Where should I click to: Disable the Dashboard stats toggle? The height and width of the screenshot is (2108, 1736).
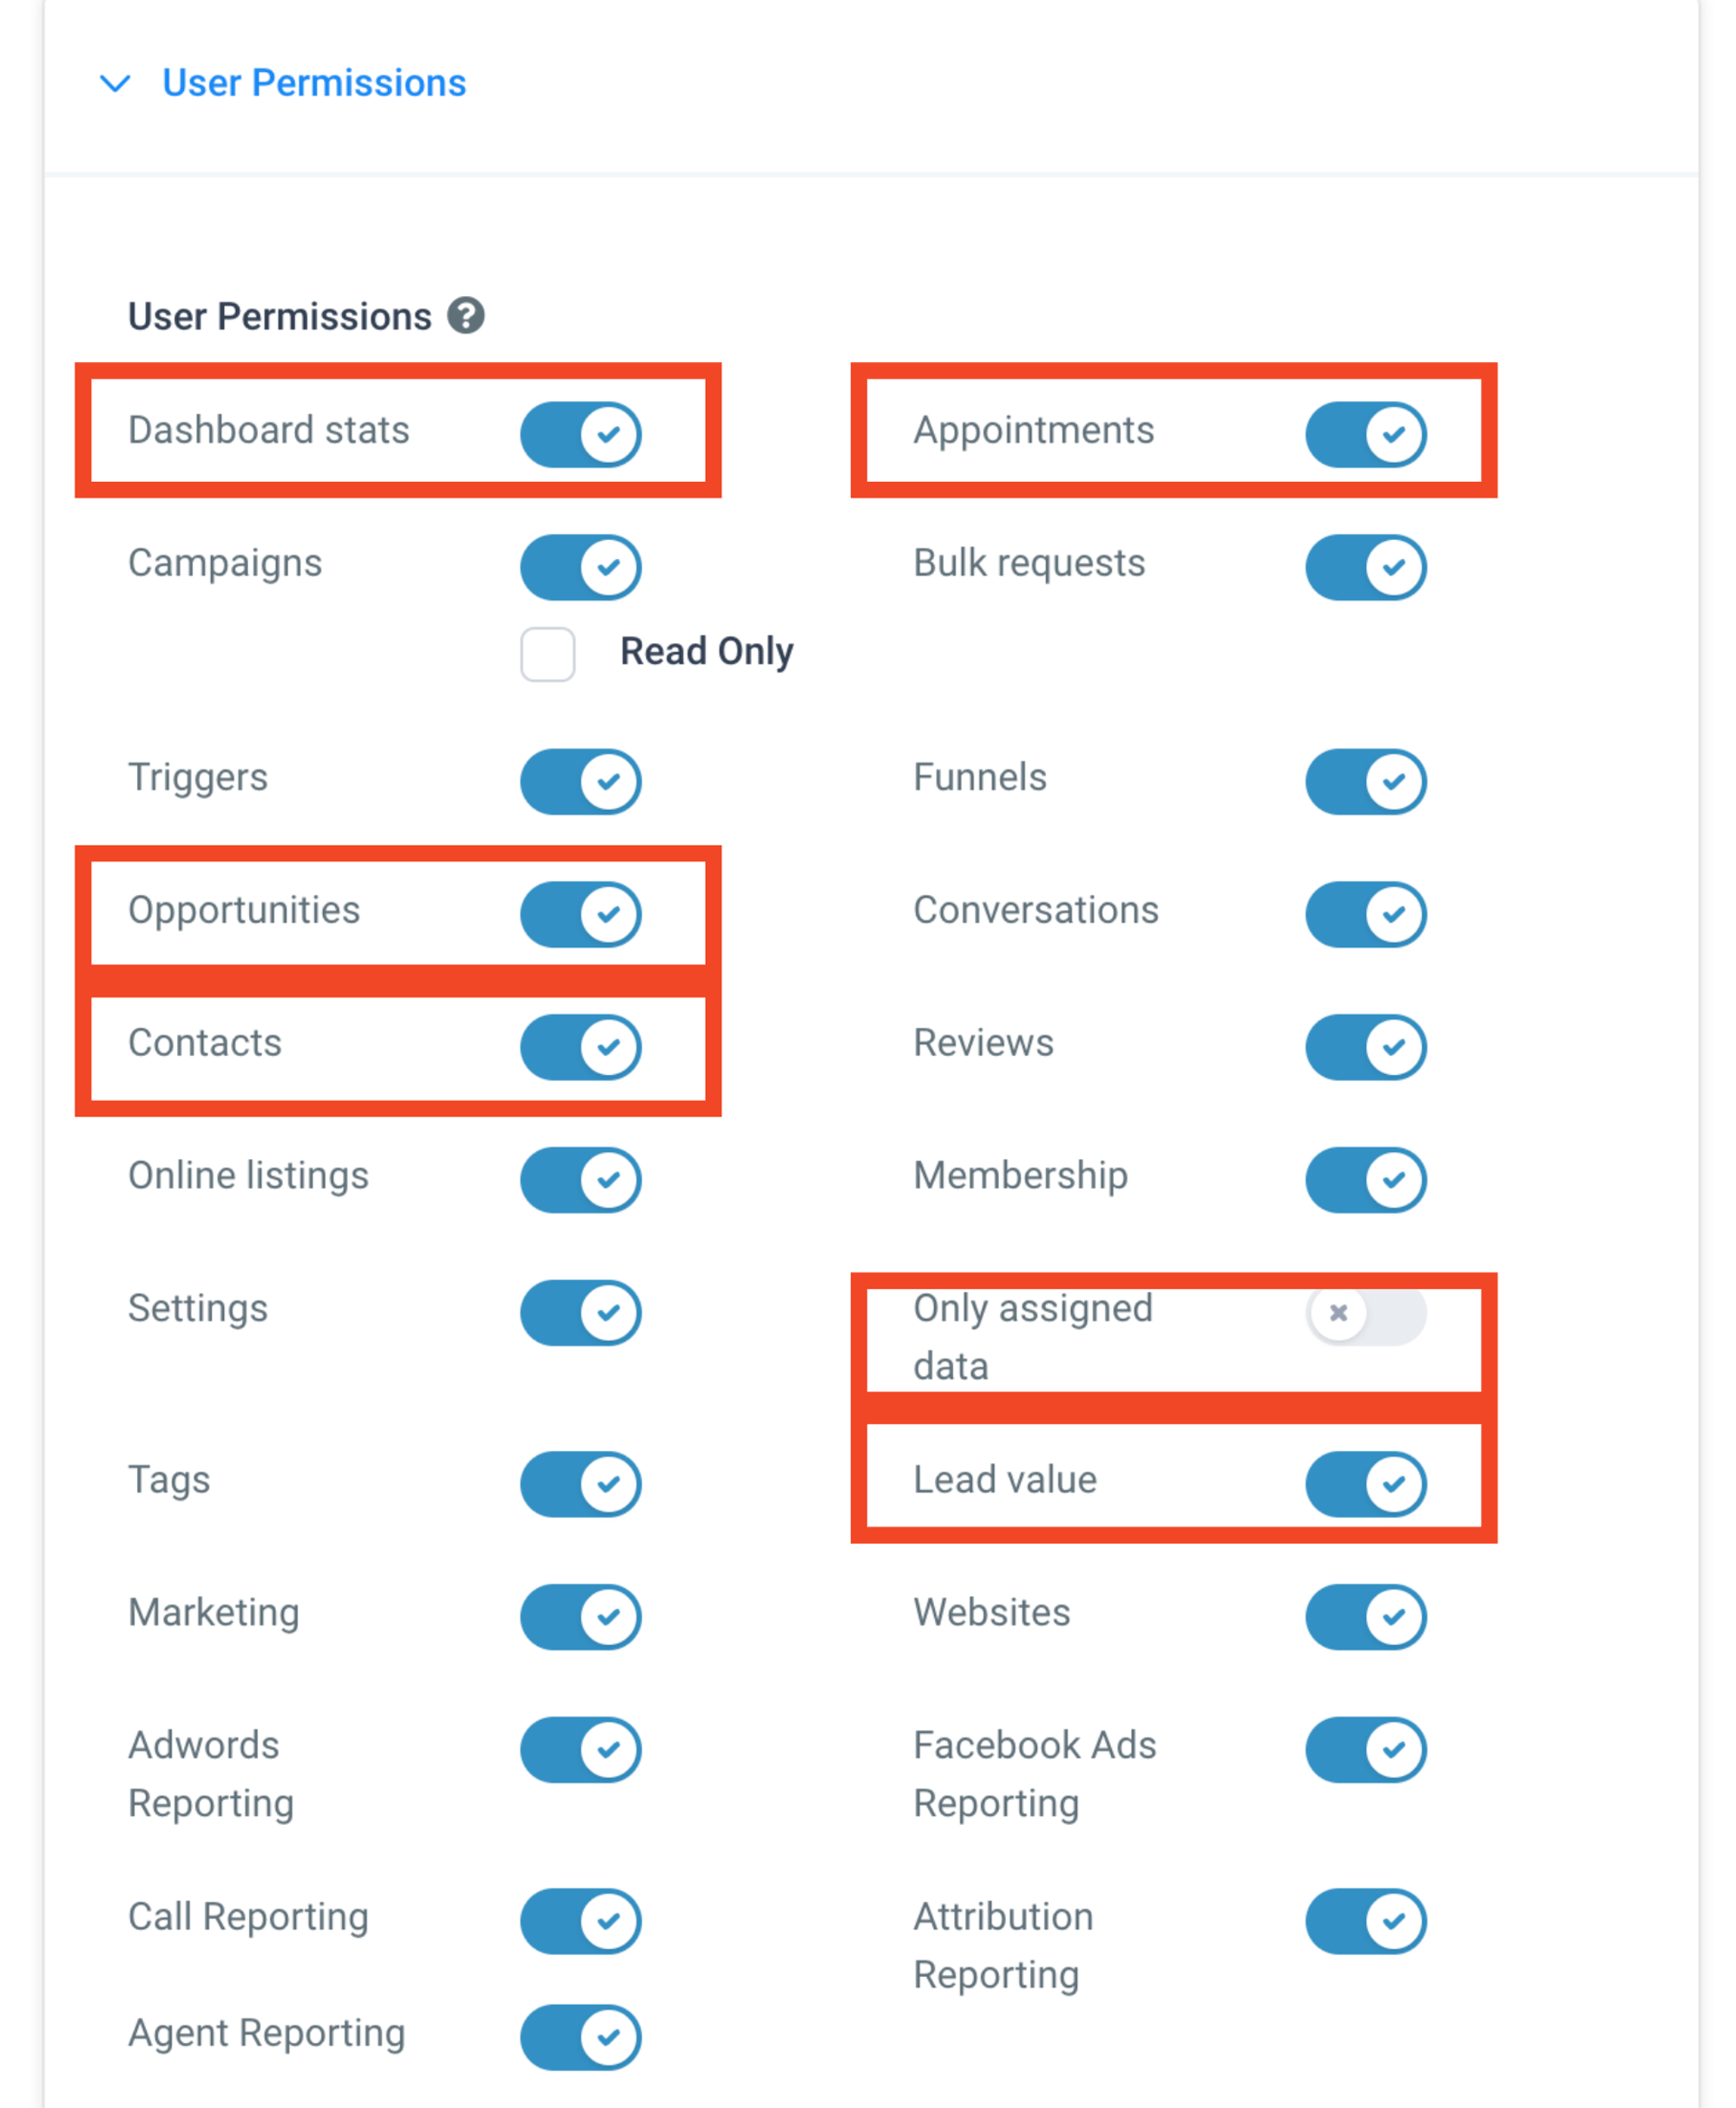tap(580, 434)
